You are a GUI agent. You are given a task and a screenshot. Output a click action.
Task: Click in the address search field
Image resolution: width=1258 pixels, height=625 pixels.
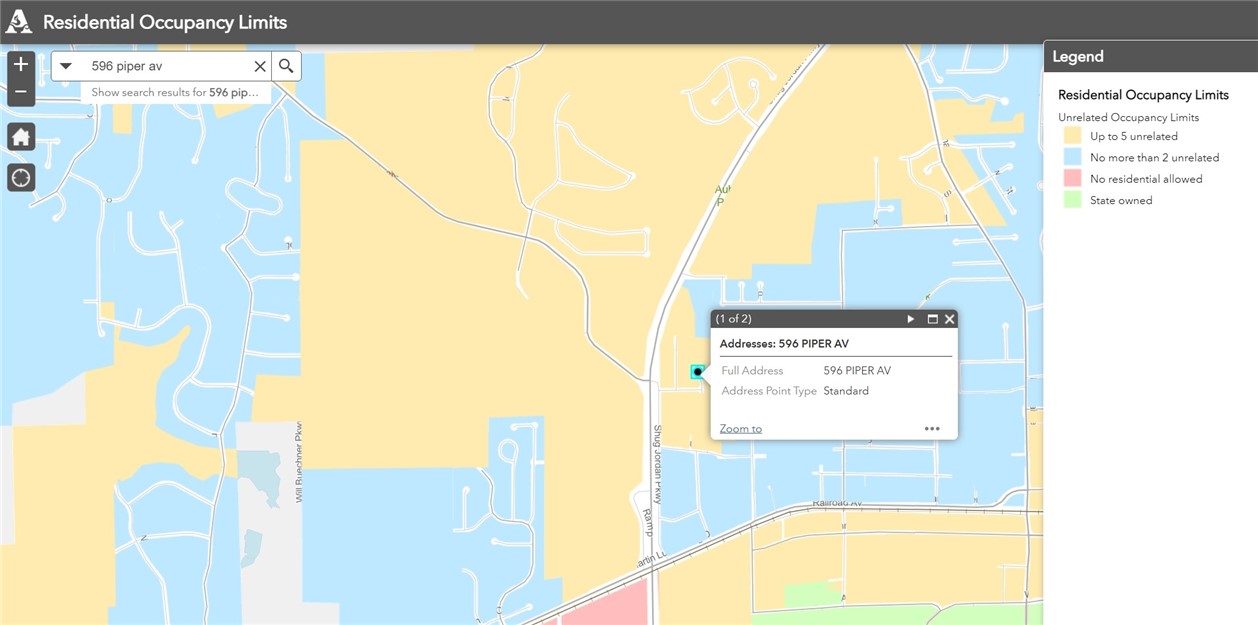tap(165, 66)
